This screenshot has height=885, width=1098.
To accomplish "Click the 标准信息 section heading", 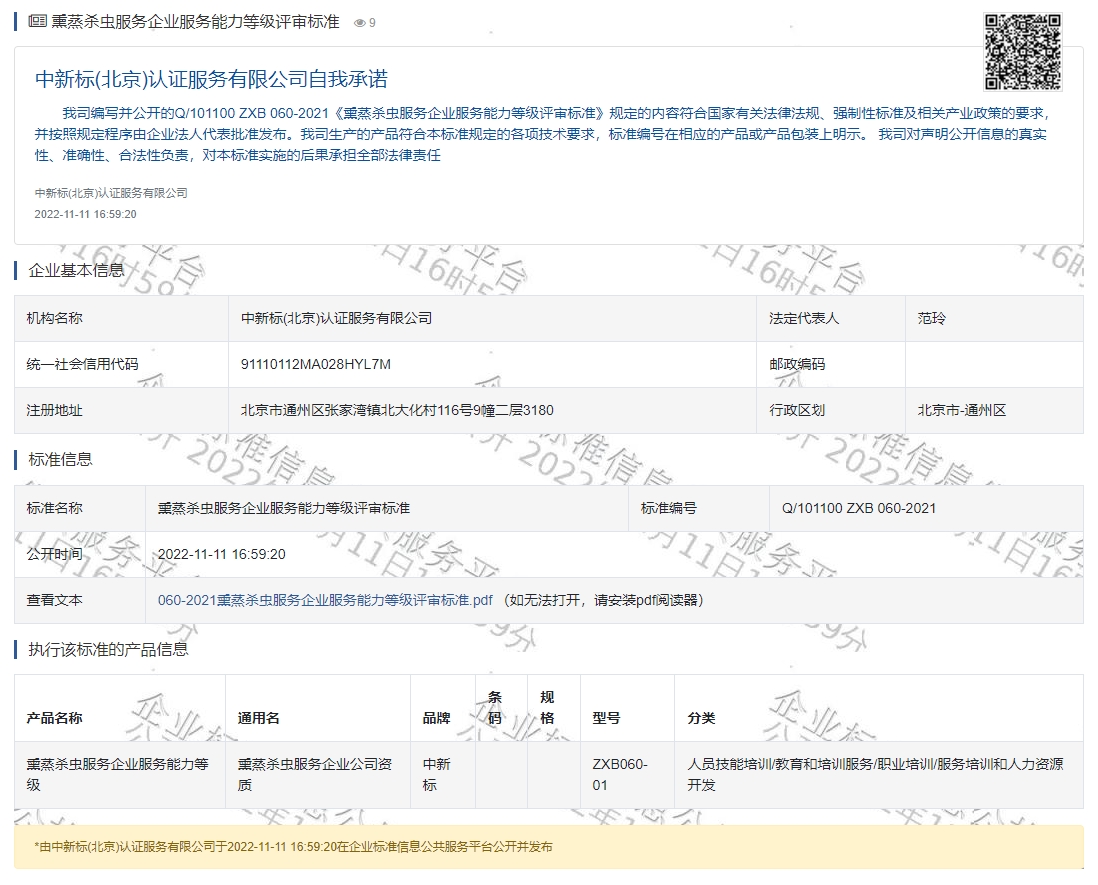I will tap(60, 459).
